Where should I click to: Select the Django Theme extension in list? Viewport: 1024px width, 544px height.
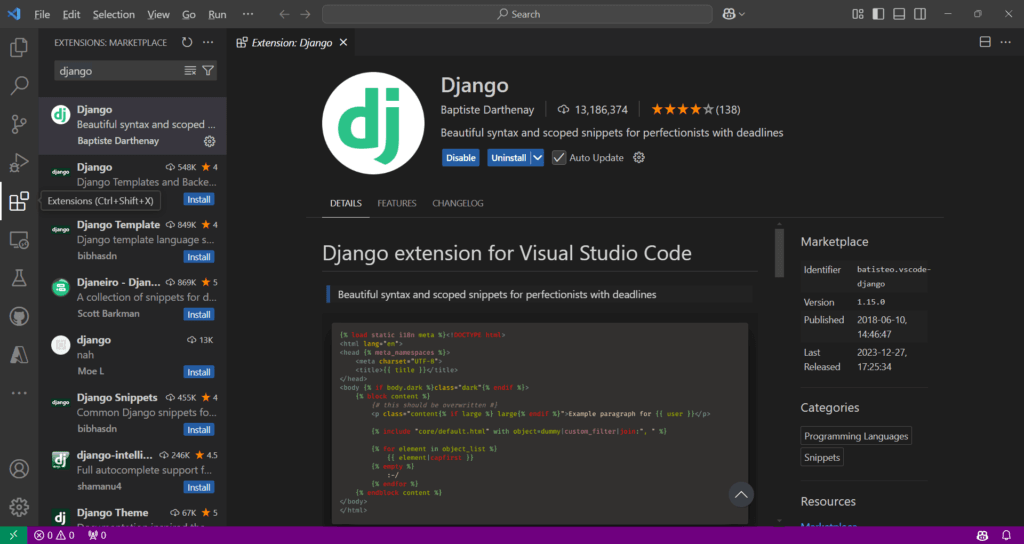tap(133, 516)
